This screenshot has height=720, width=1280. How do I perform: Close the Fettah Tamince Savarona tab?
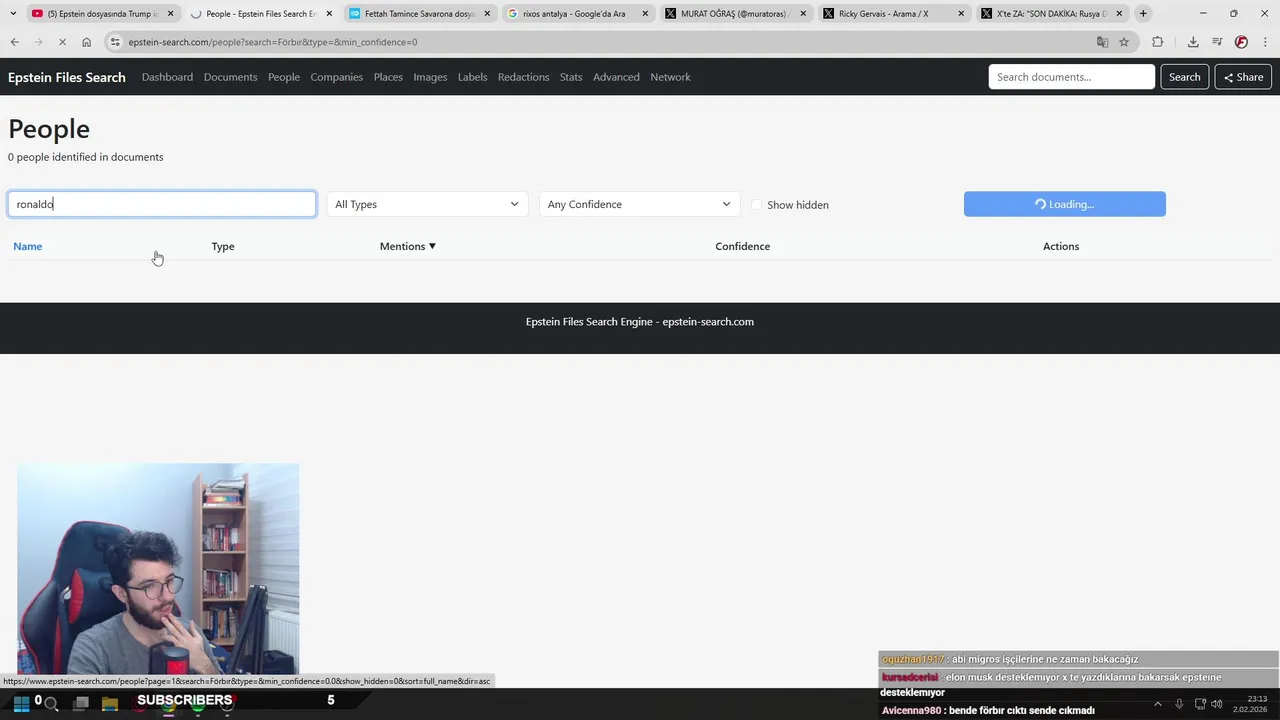click(487, 14)
